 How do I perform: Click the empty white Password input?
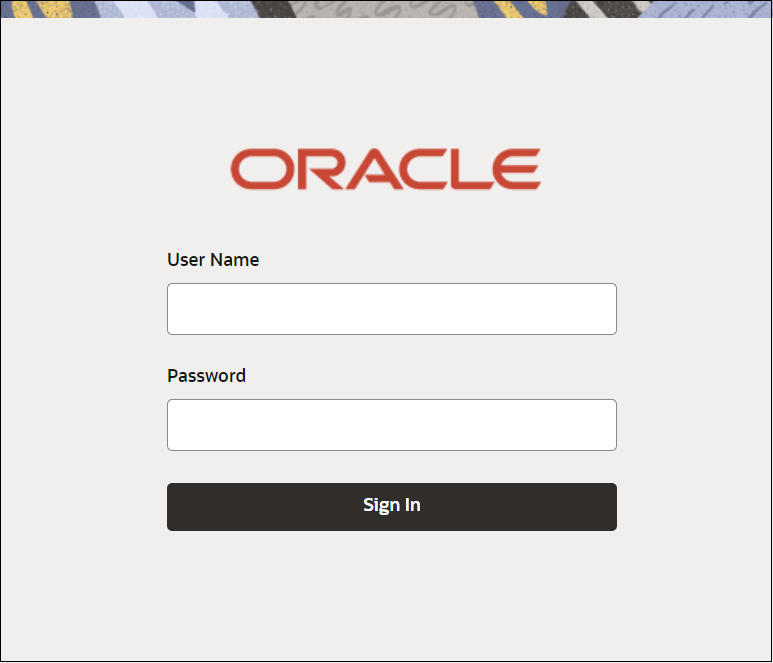click(x=391, y=425)
